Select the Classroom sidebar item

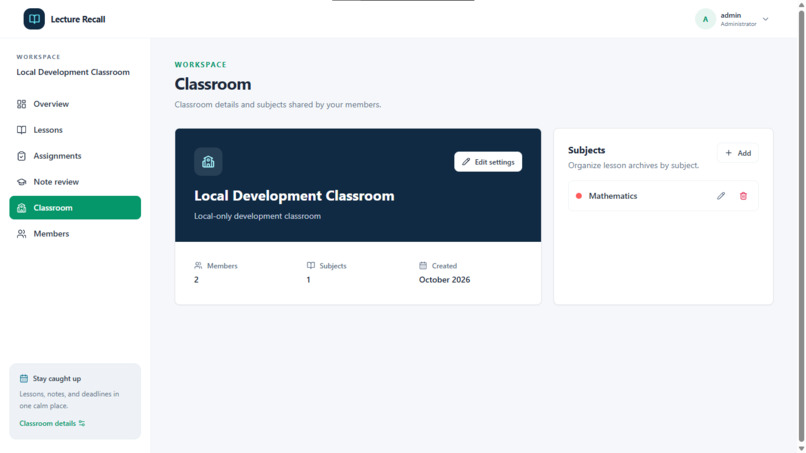pos(75,208)
